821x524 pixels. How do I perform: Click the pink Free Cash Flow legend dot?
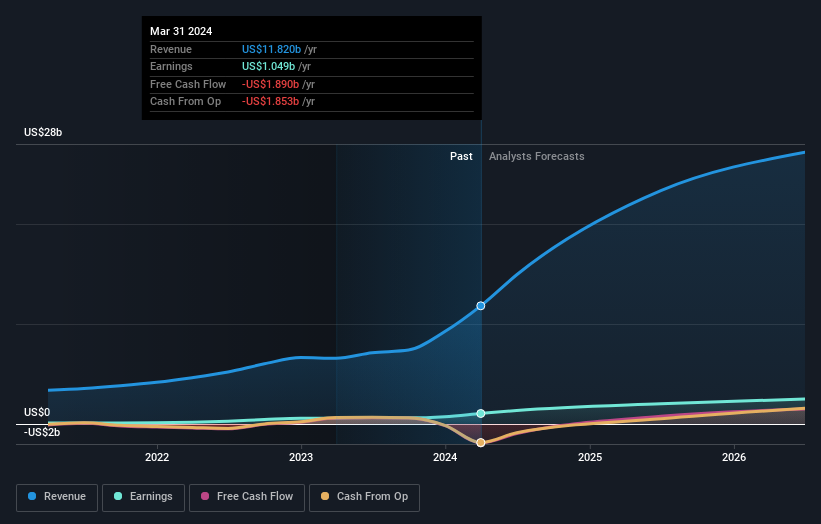tap(205, 496)
